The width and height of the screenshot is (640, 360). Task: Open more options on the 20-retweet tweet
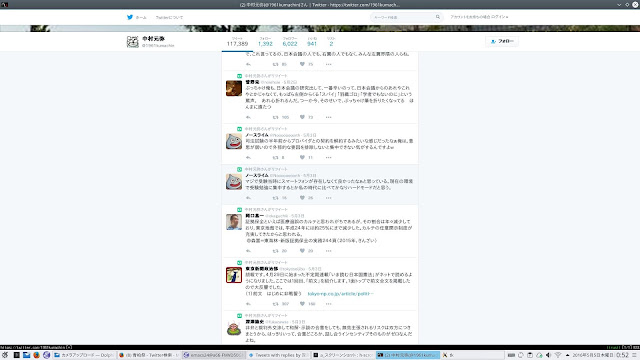click(329, 251)
